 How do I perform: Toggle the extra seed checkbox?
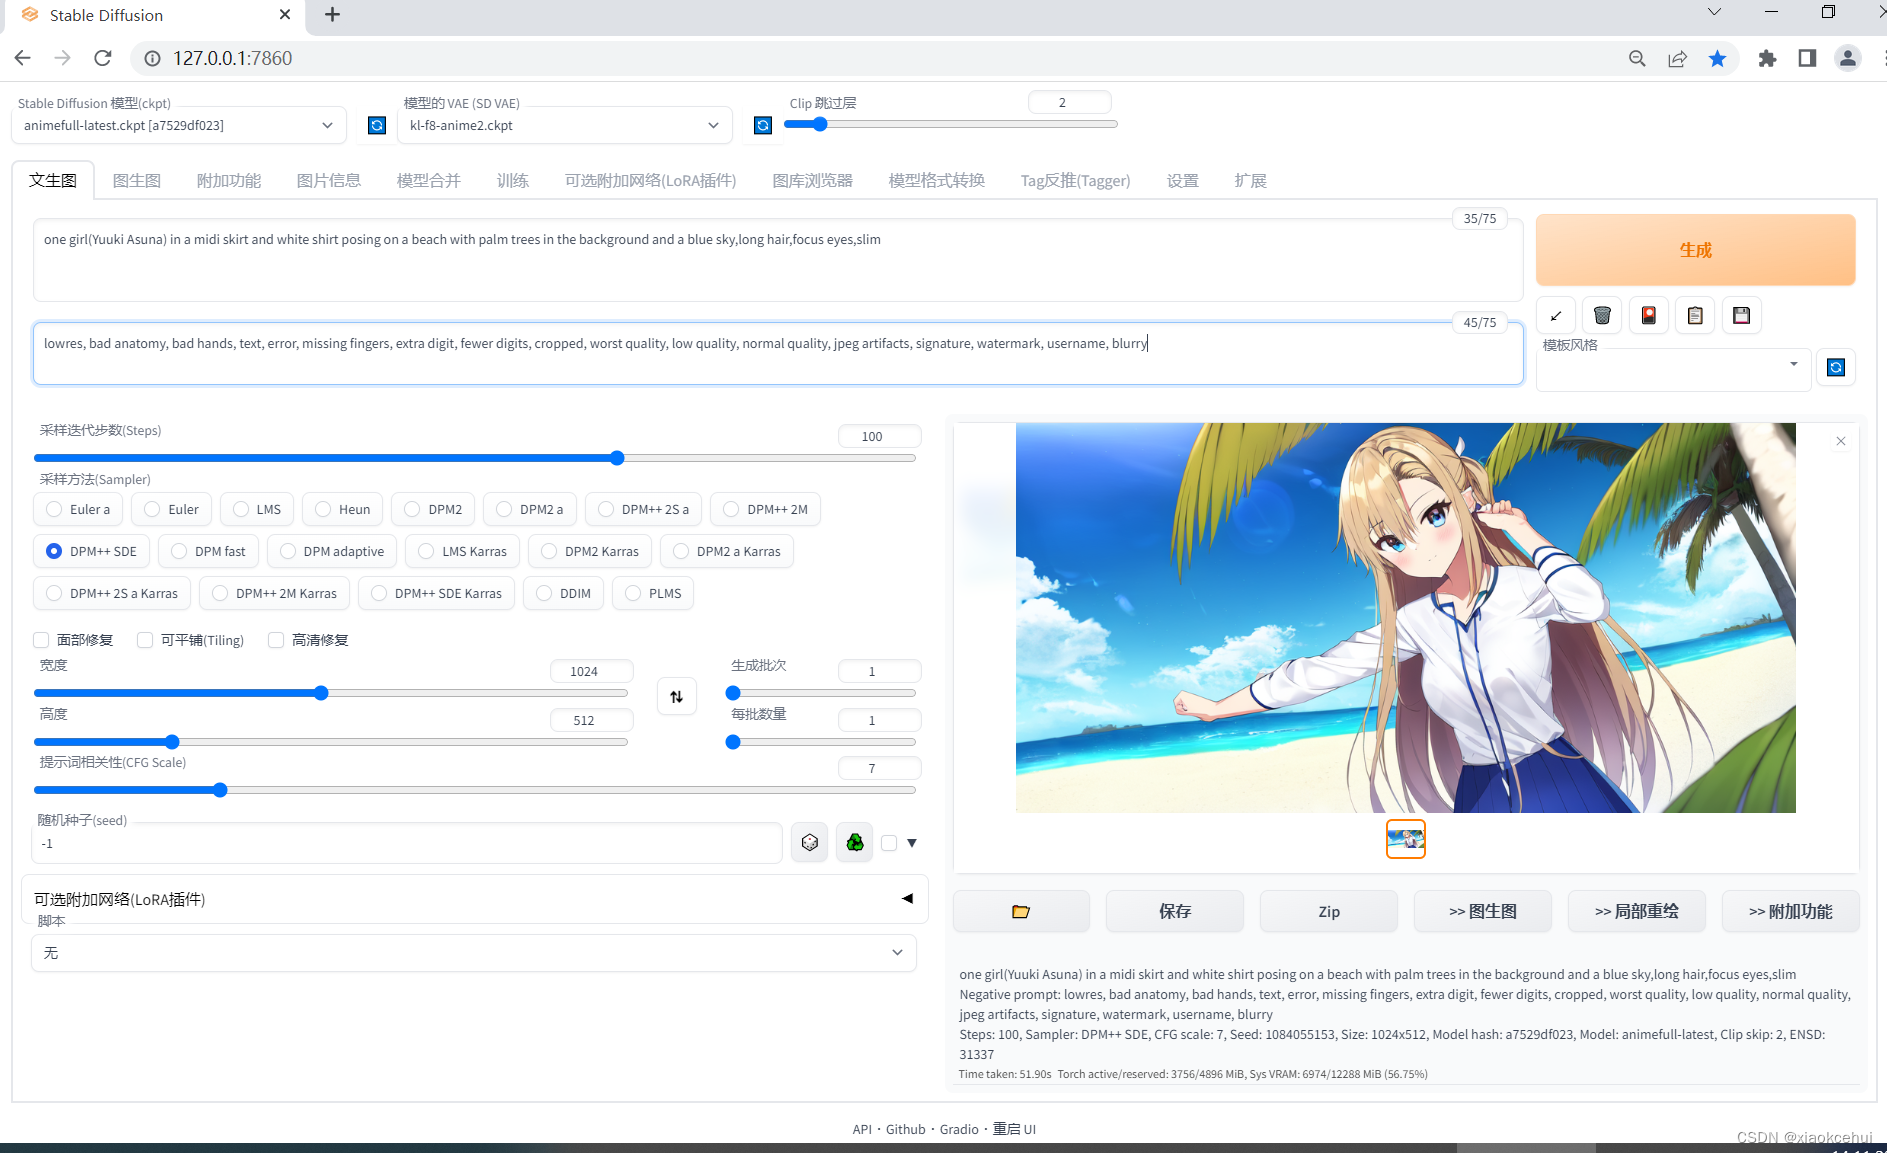click(x=889, y=843)
